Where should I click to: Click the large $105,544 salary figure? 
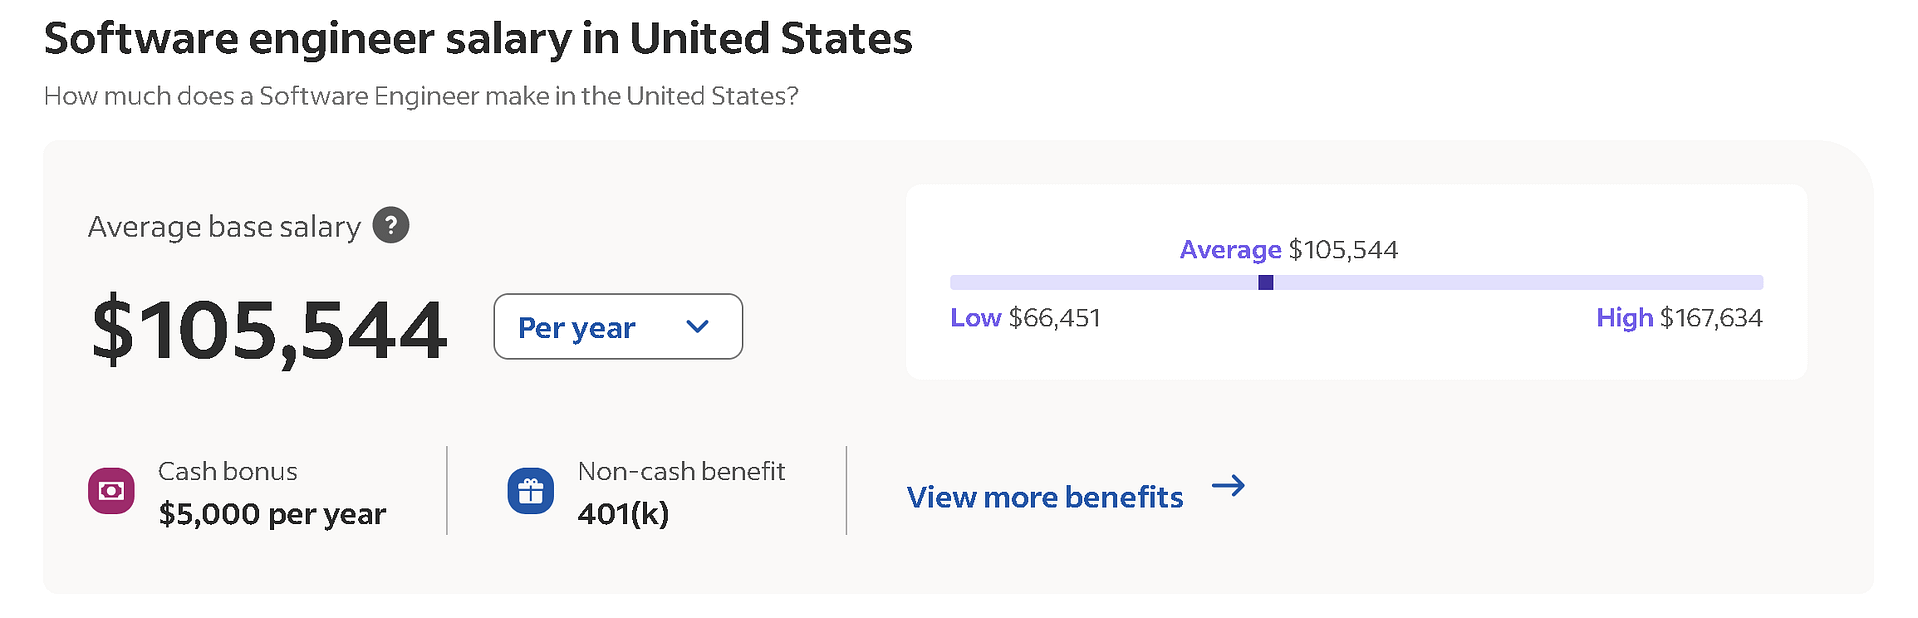(x=269, y=329)
